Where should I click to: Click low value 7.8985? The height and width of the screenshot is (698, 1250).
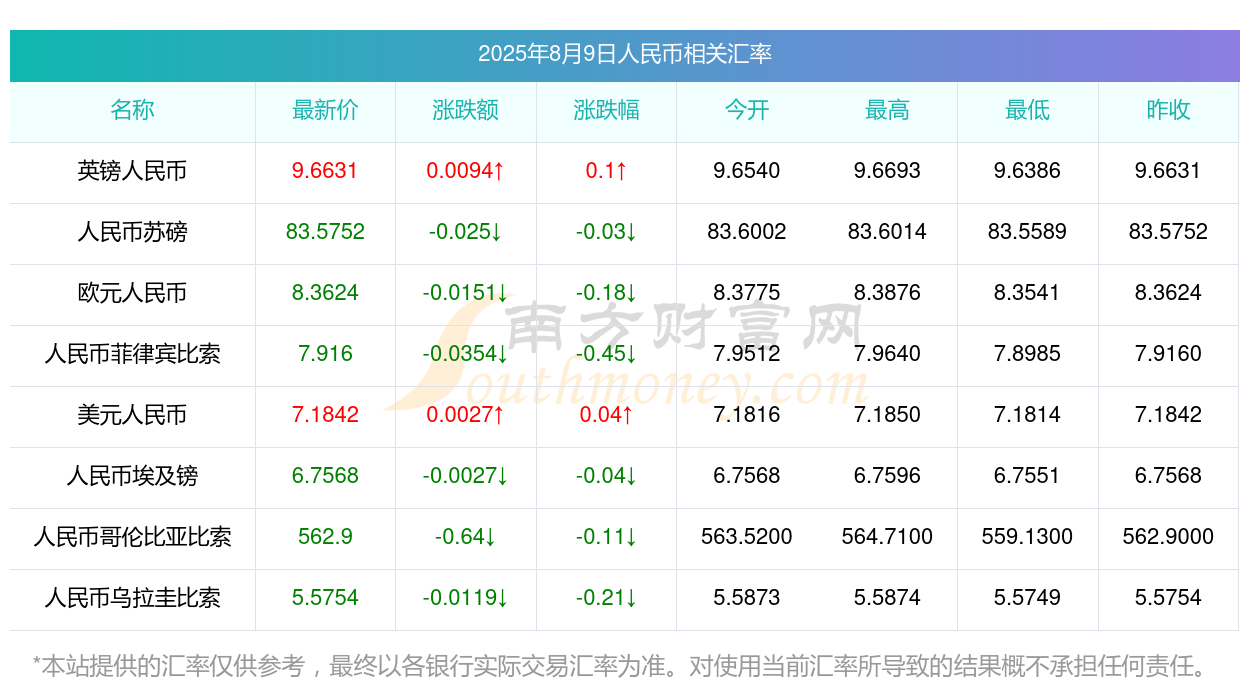pyautogui.click(x=1027, y=354)
